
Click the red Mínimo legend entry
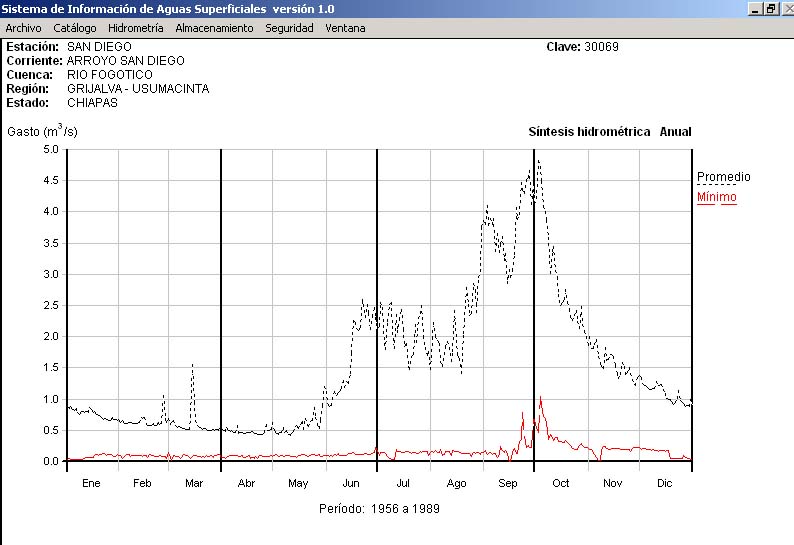click(x=716, y=197)
